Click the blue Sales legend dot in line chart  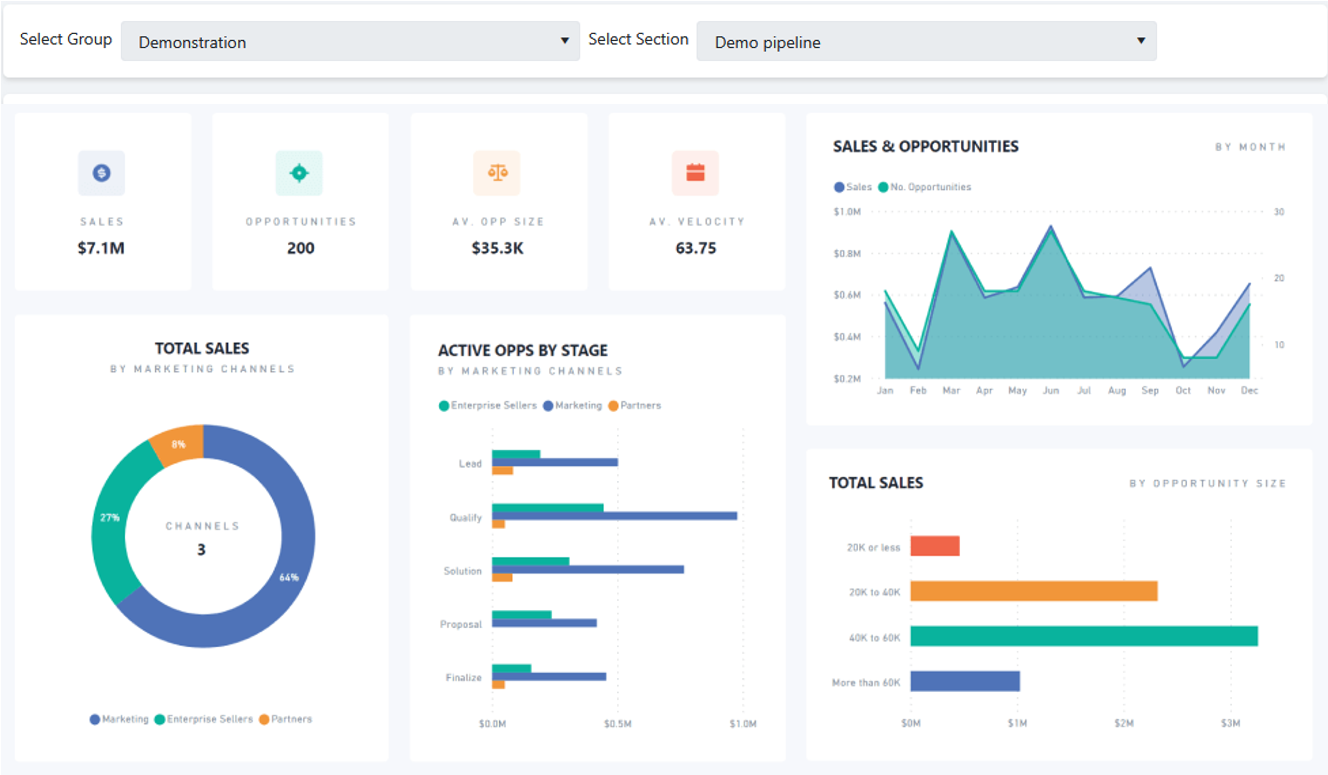[x=839, y=187]
